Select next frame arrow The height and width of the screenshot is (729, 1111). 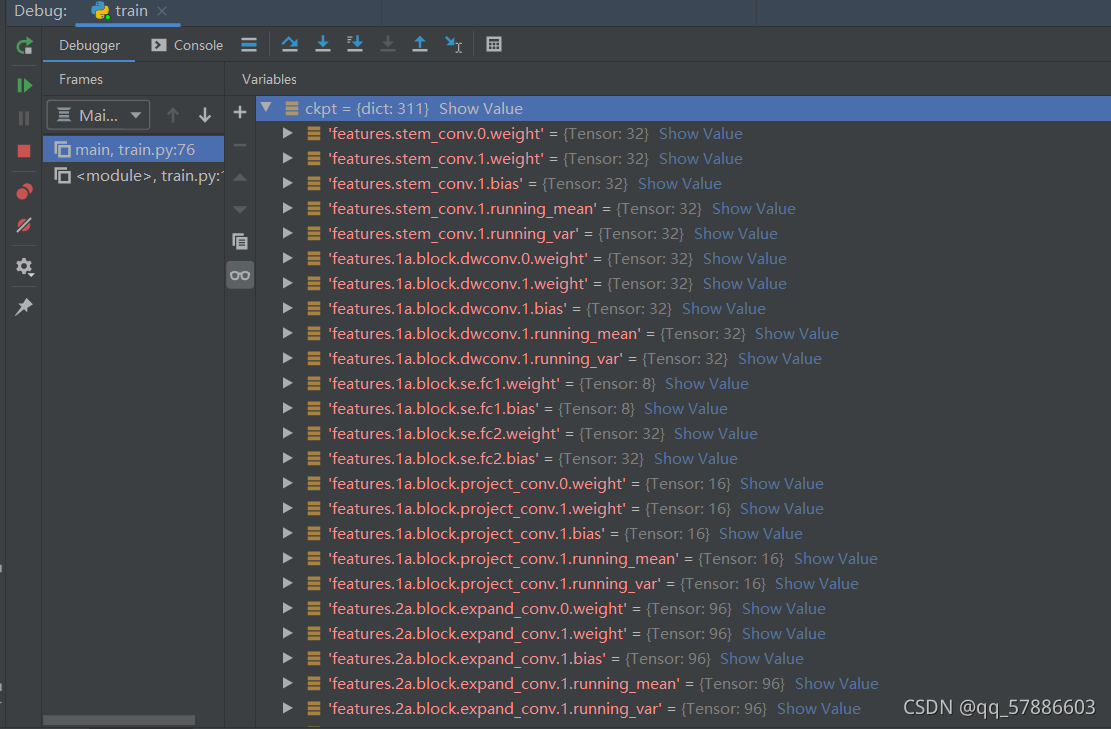click(x=205, y=115)
